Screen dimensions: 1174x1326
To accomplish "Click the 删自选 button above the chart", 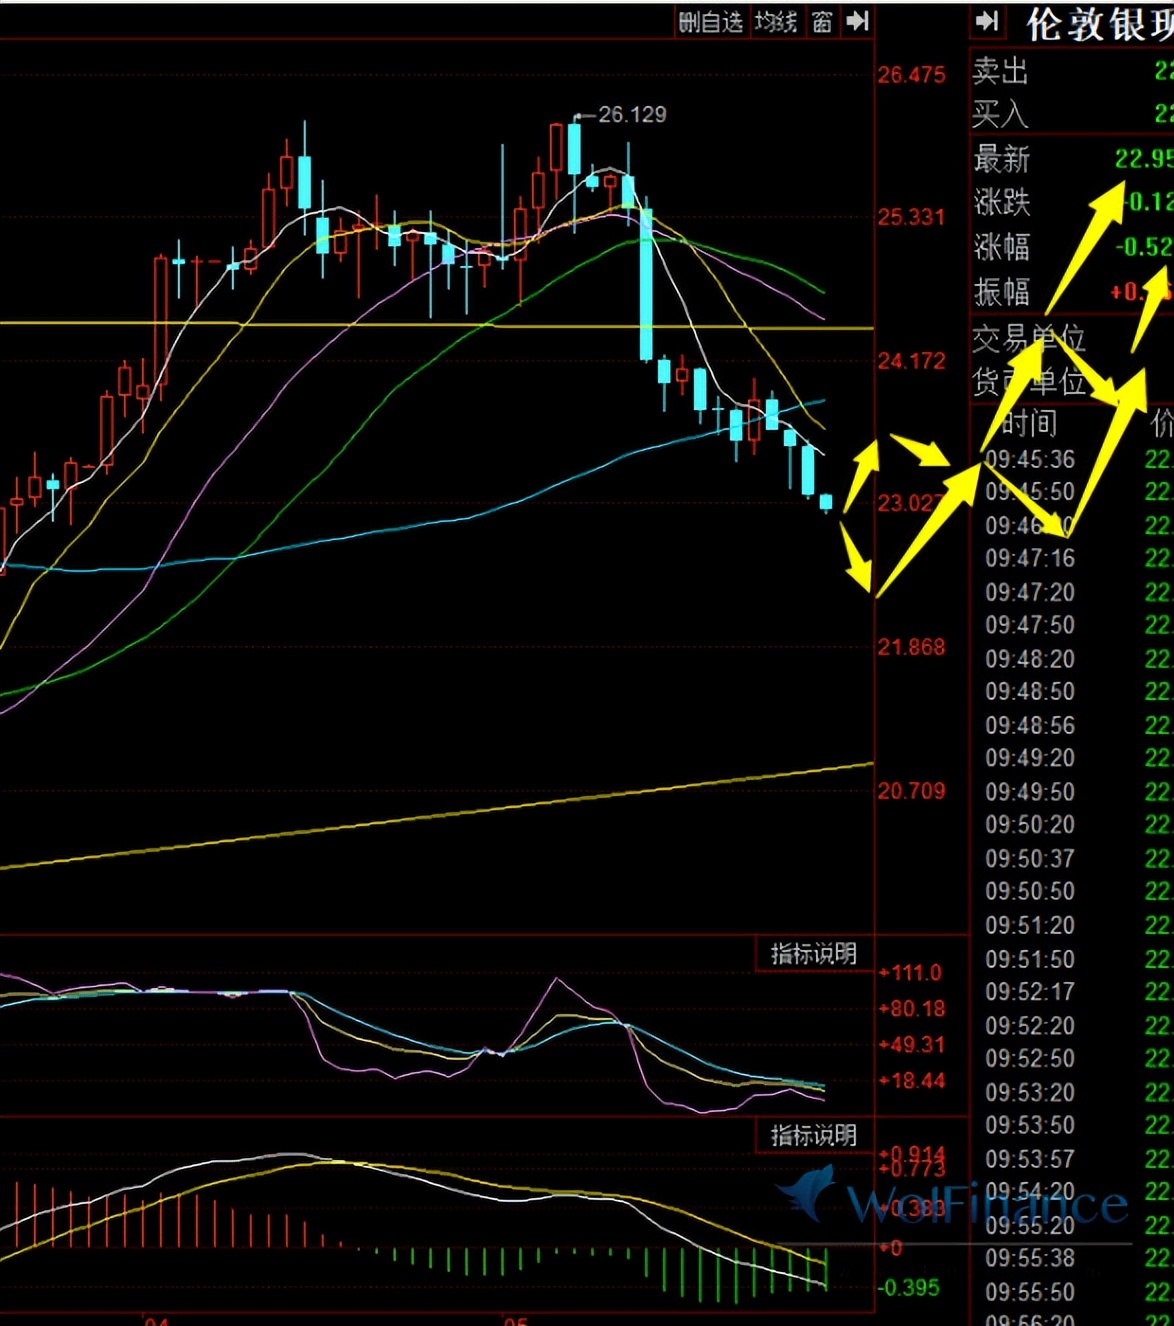I will click(x=710, y=22).
